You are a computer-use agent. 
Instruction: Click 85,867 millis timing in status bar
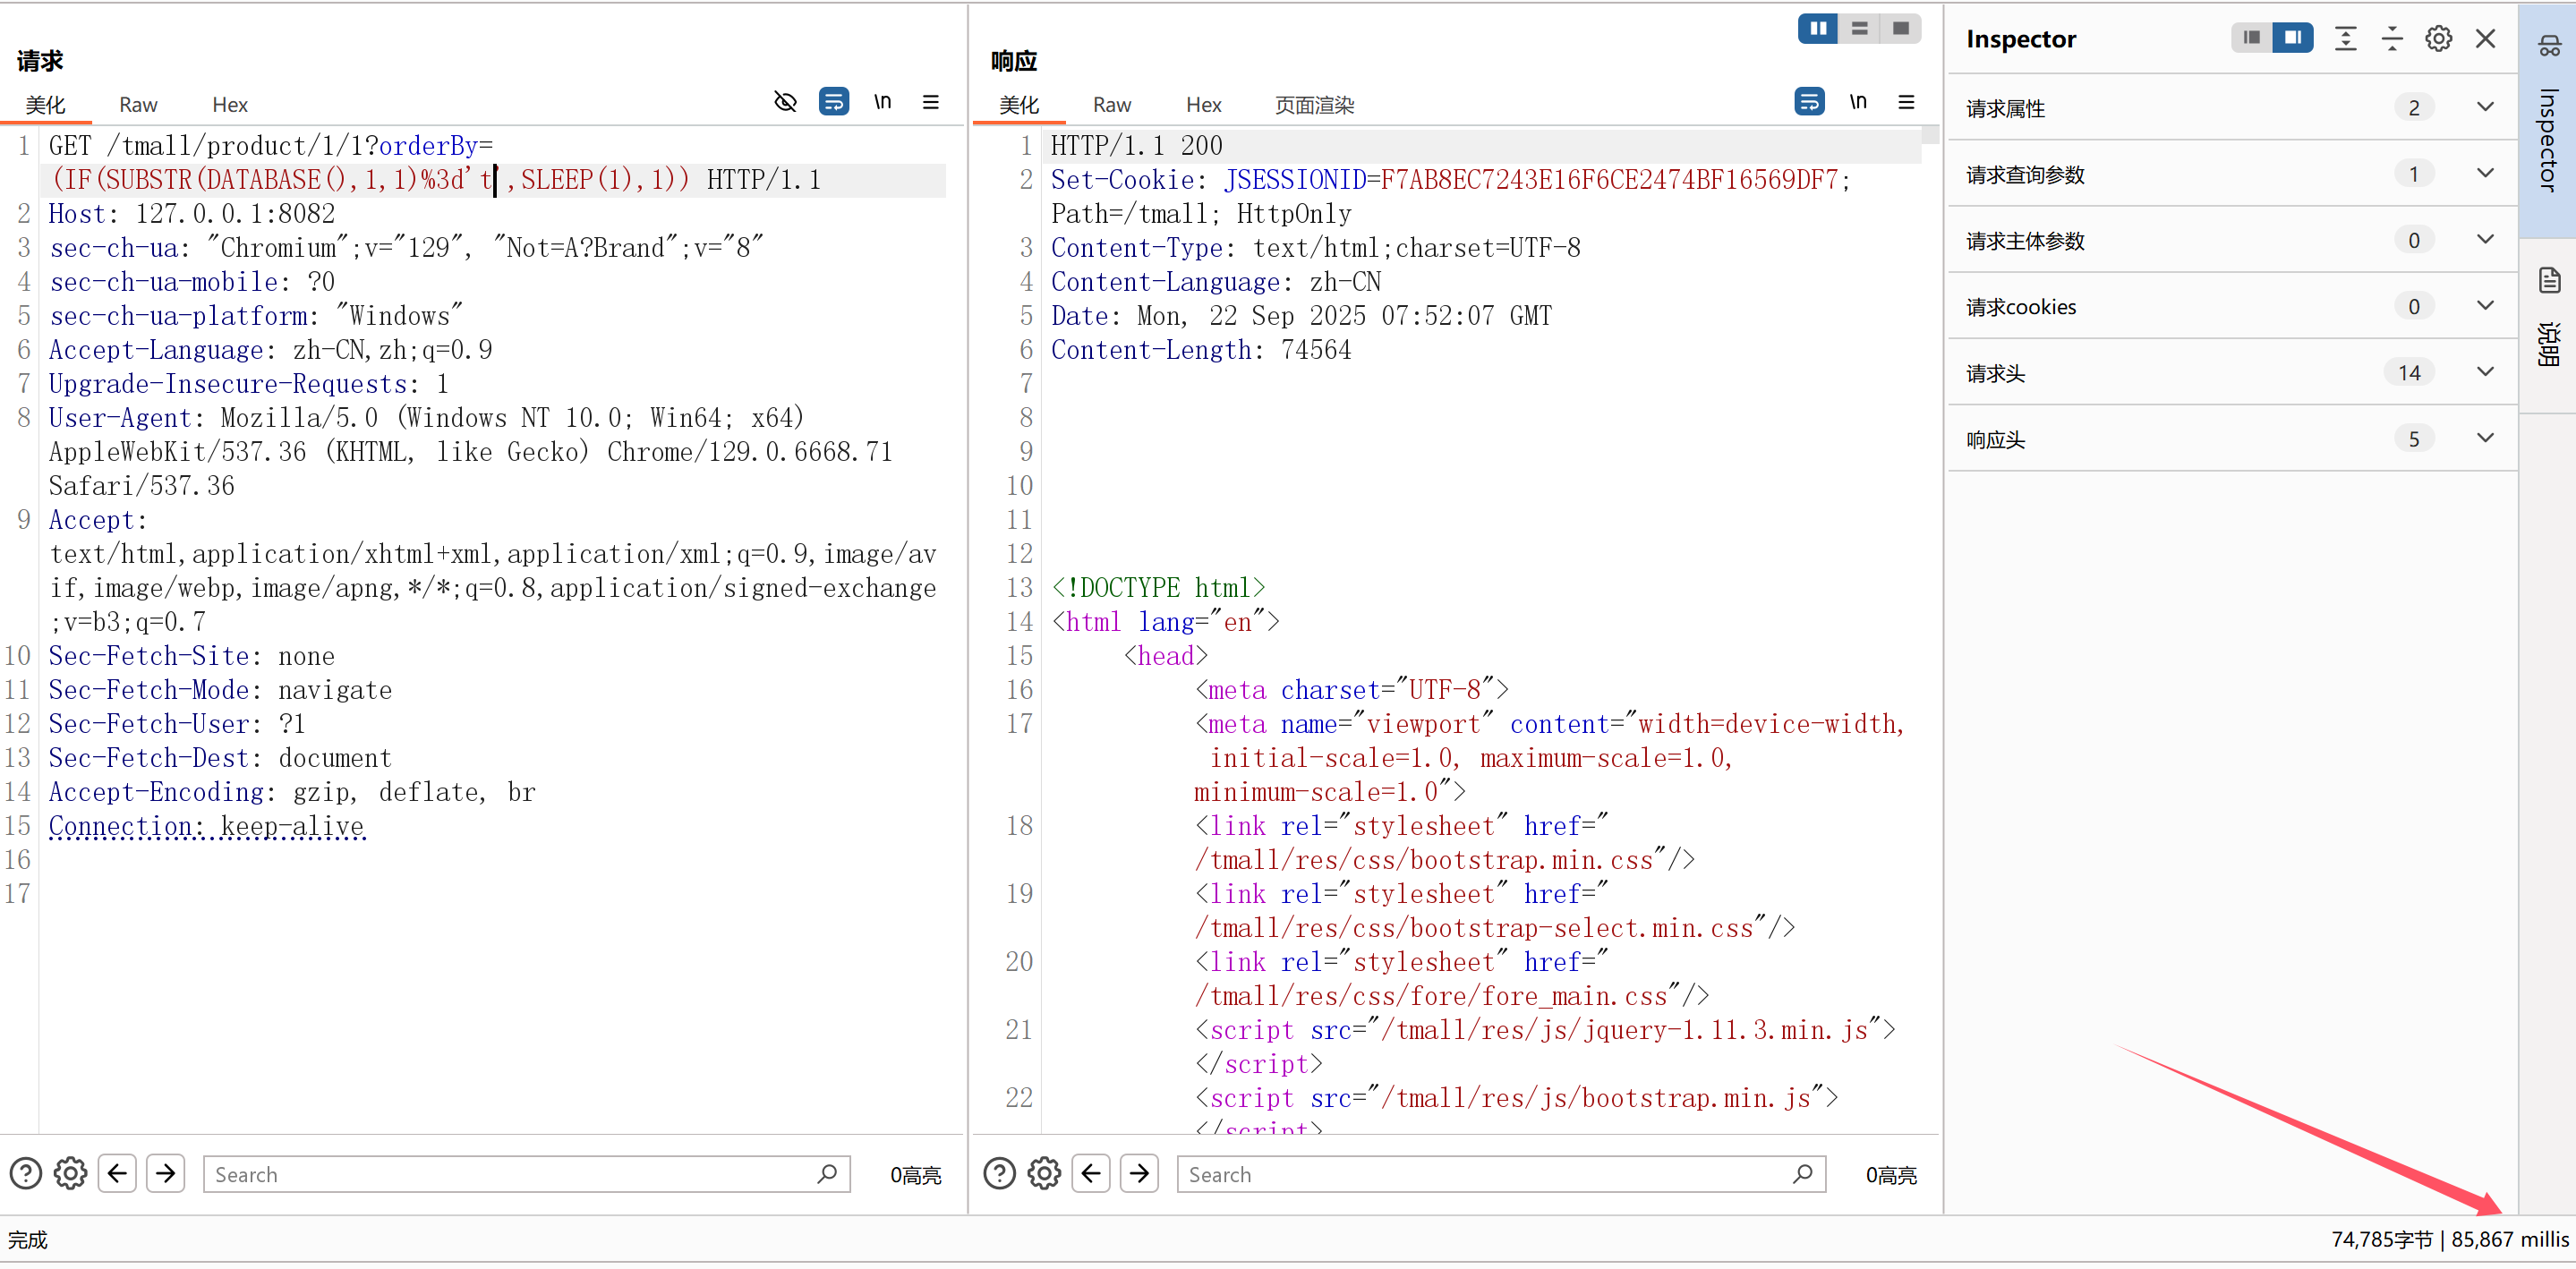pyautogui.click(x=2510, y=1239)
